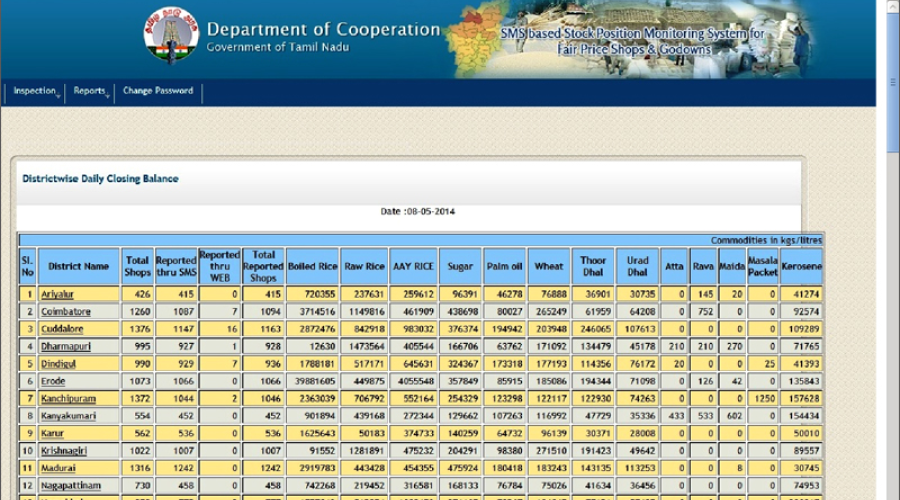Click the Tamil Nadu map banner image
Viewport: 900px width, 500px height.
(x=476, y=39)
